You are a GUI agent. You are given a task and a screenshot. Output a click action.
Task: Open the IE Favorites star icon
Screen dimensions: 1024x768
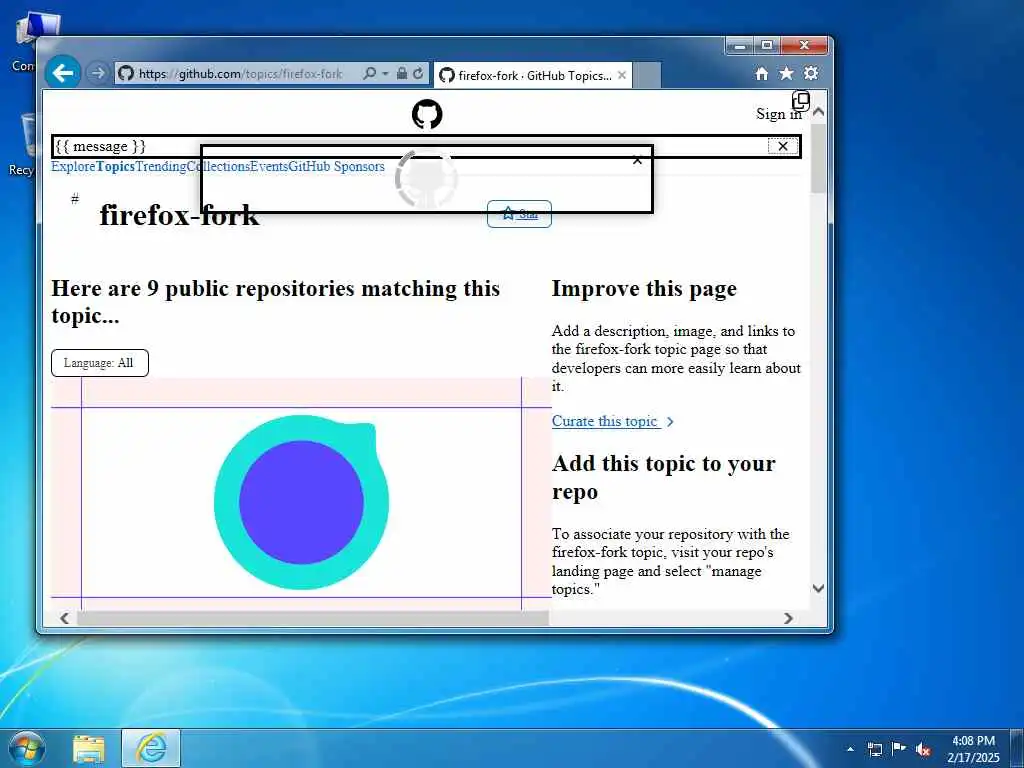(786, 73)
